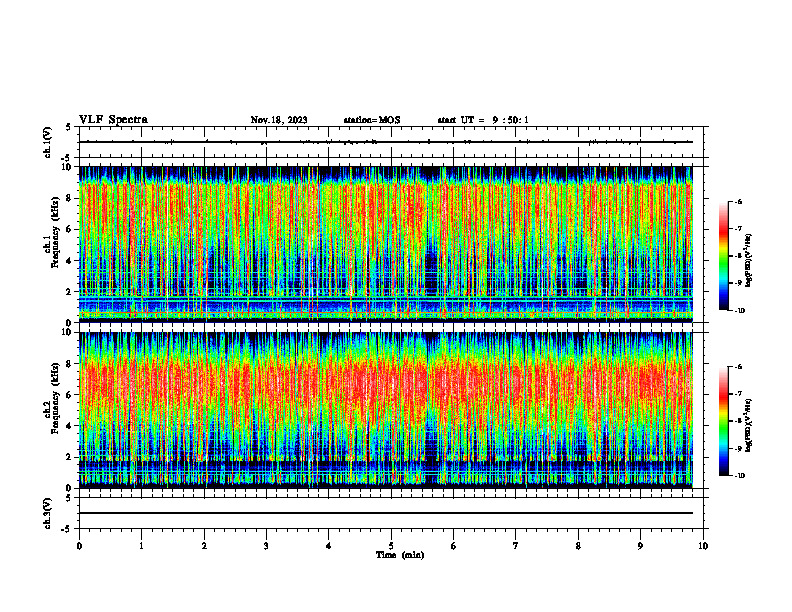The height and width of the screenshot is (612, 792).
Task: Select the ch.1 'Frequency (kHz)' axis label
Action: 55,232
